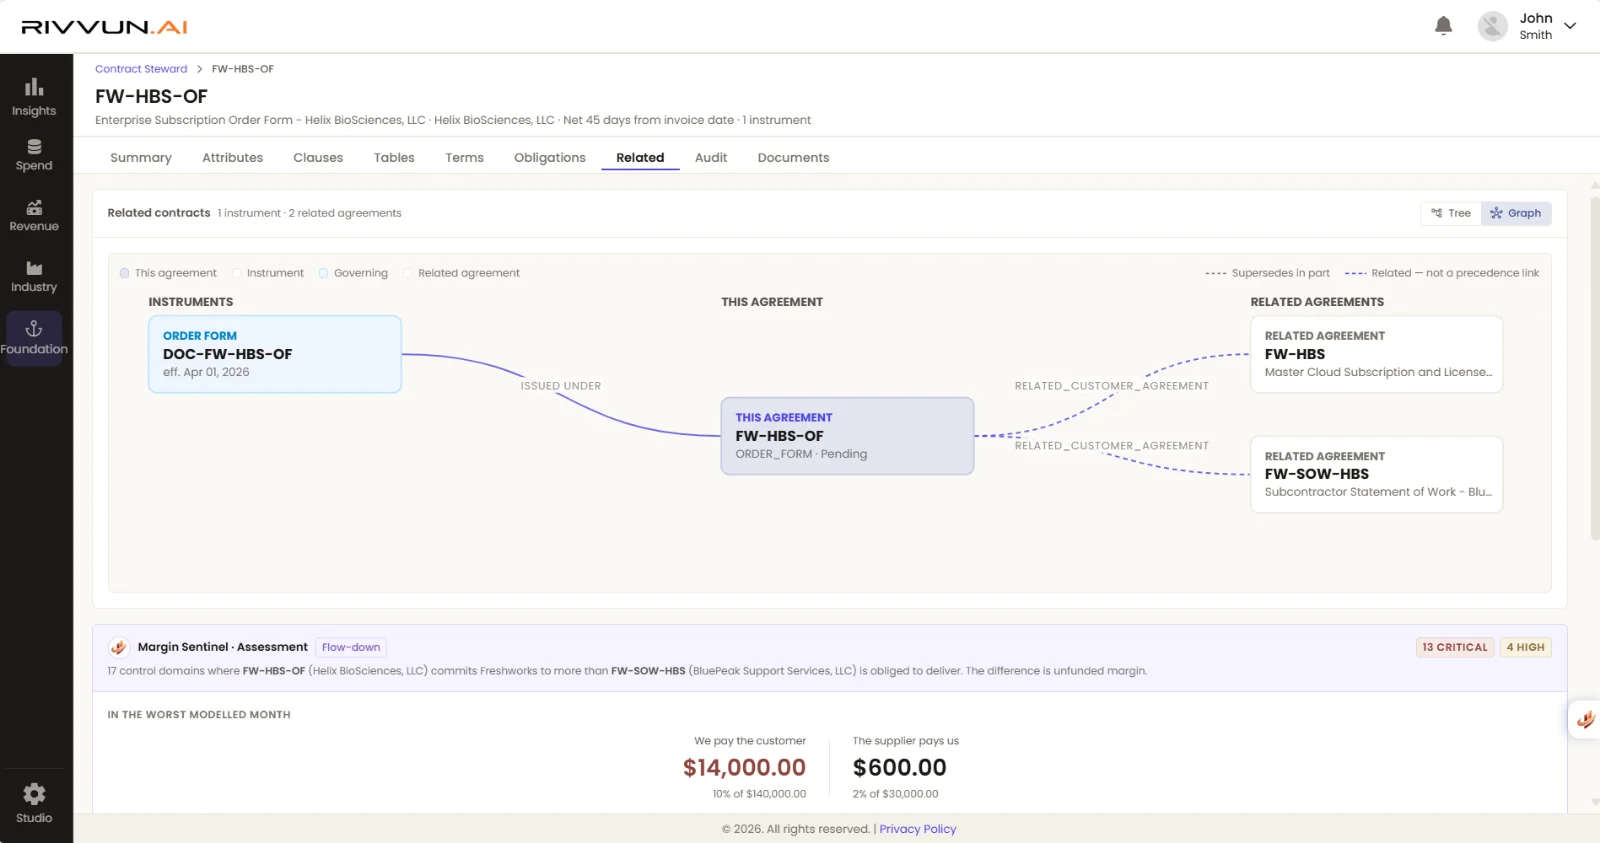The height and width of the screenshot is (843, 1600).
Task: Click the $14,000.00 customer payout value
Action: click(744, 767)
